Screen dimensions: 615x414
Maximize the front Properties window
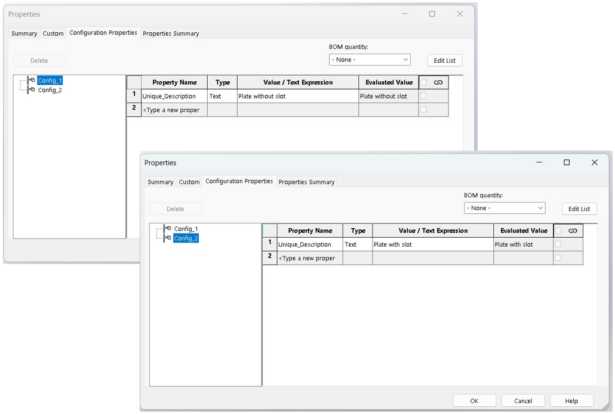[x=566, y=162]
